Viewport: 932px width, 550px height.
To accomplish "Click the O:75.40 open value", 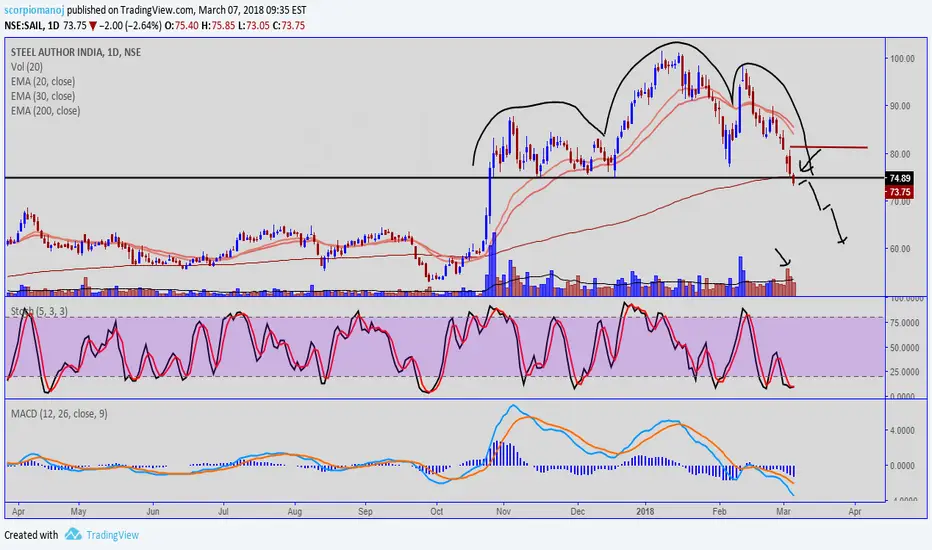I will tap(182, 26).
